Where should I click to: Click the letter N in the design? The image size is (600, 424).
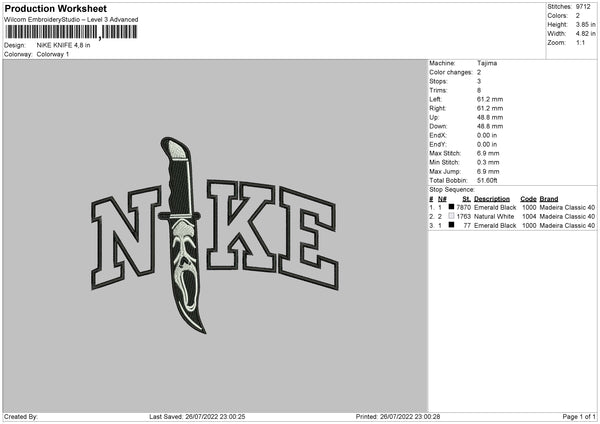pyautogui.click(x=126, y=237)
